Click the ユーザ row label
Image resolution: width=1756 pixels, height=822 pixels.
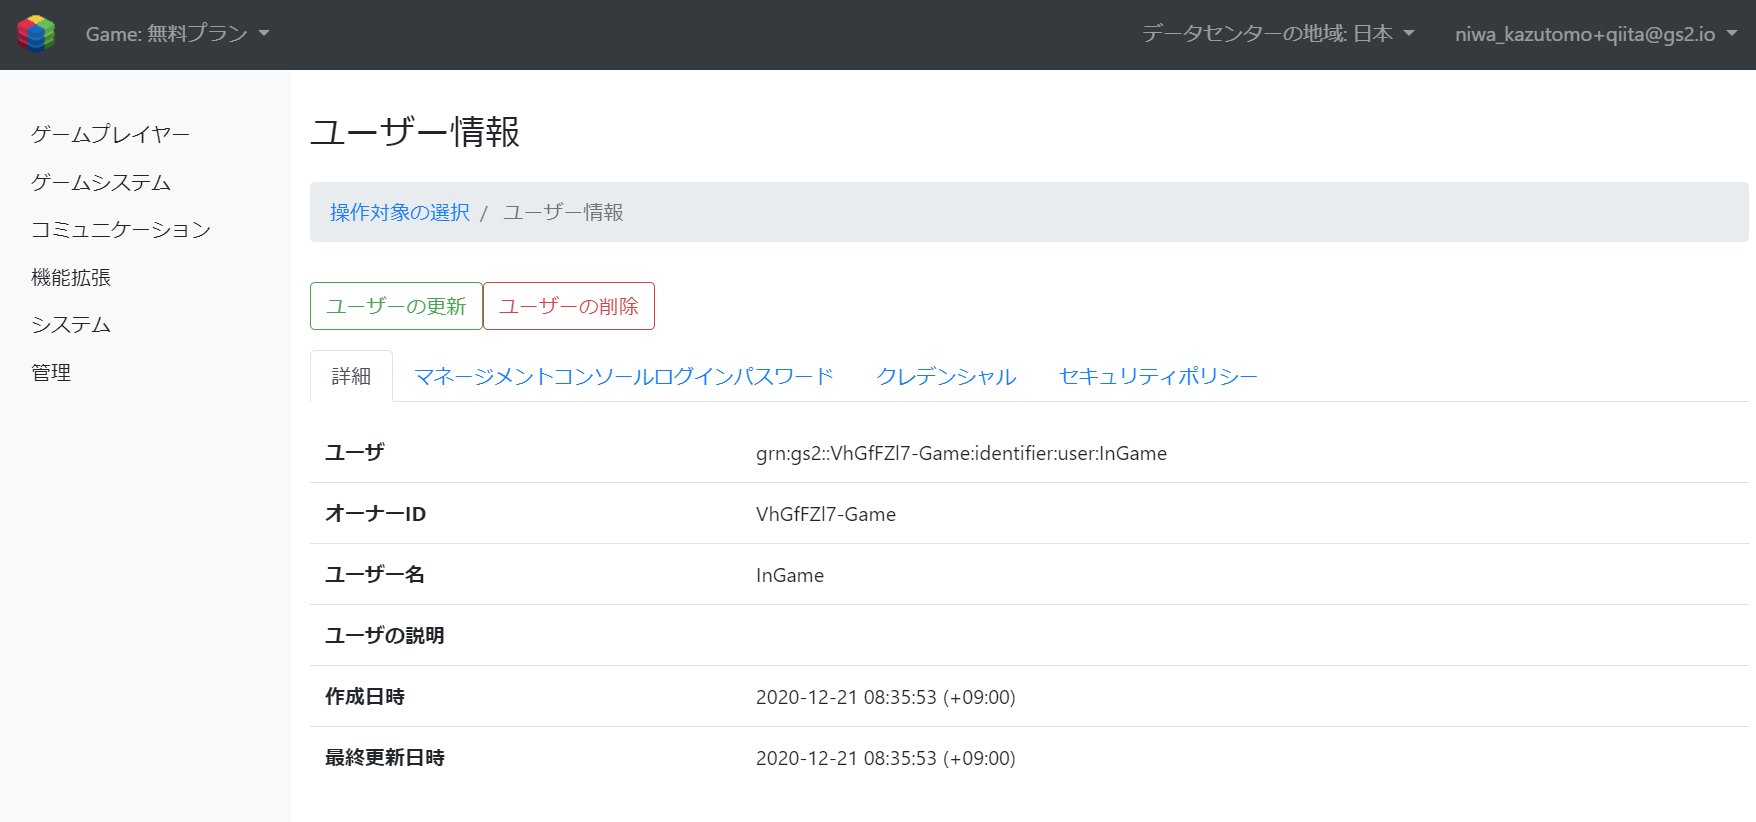[x=355, y=452]
